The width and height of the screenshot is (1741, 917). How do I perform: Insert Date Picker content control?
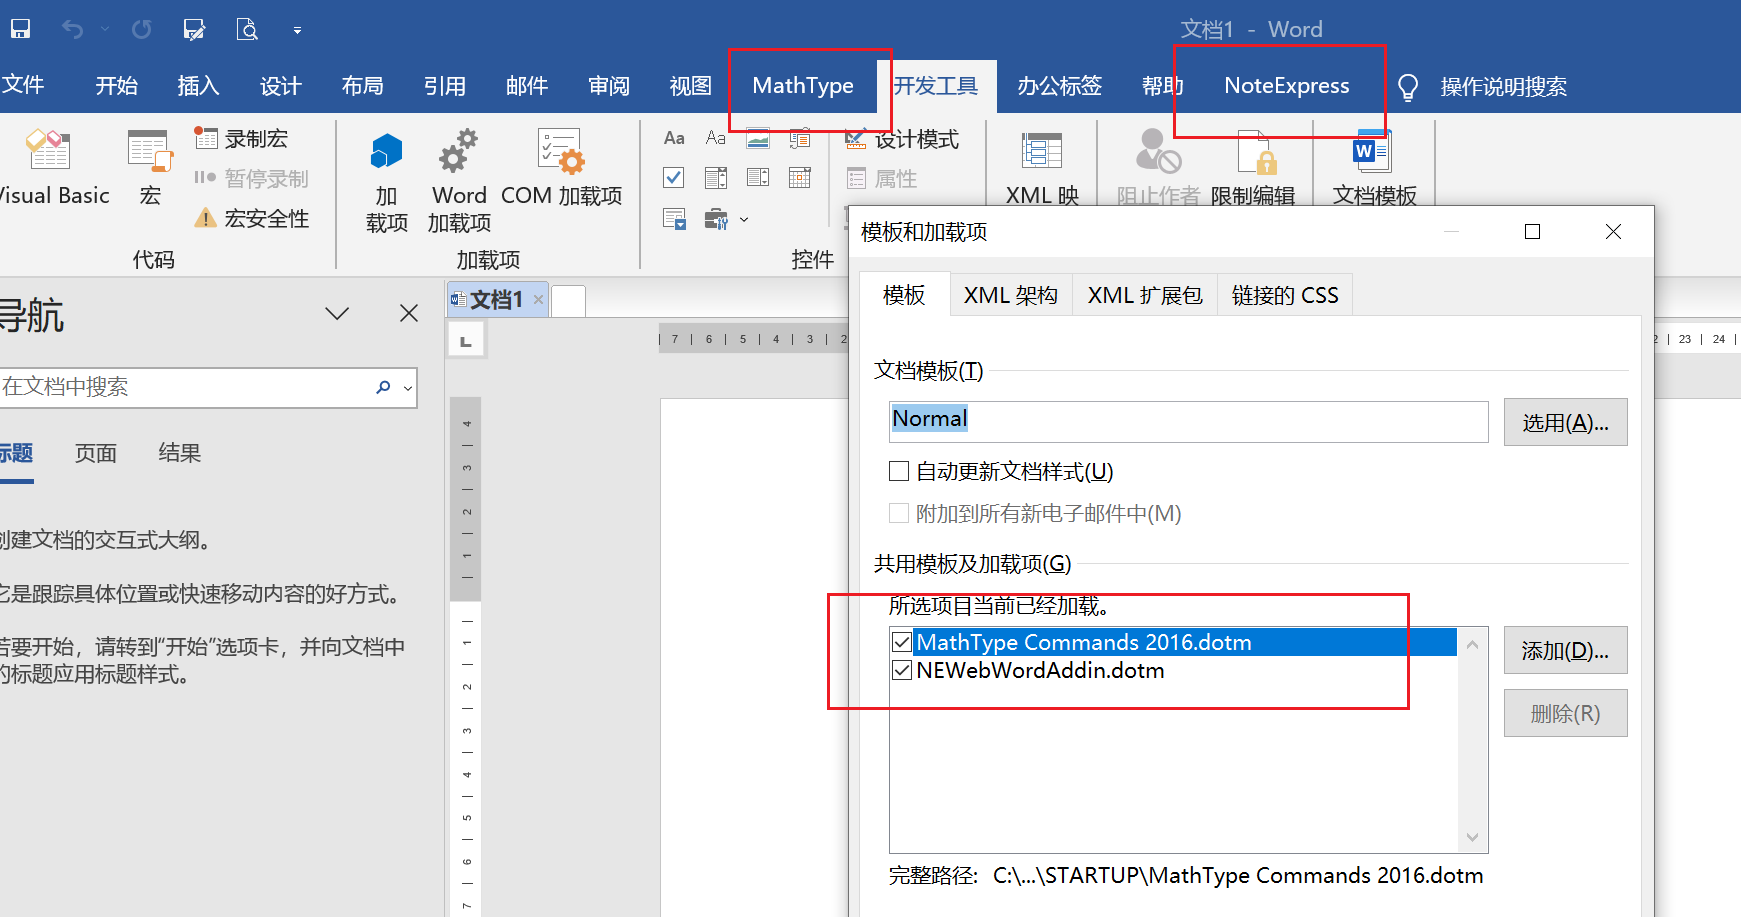(x=800, y=178)
